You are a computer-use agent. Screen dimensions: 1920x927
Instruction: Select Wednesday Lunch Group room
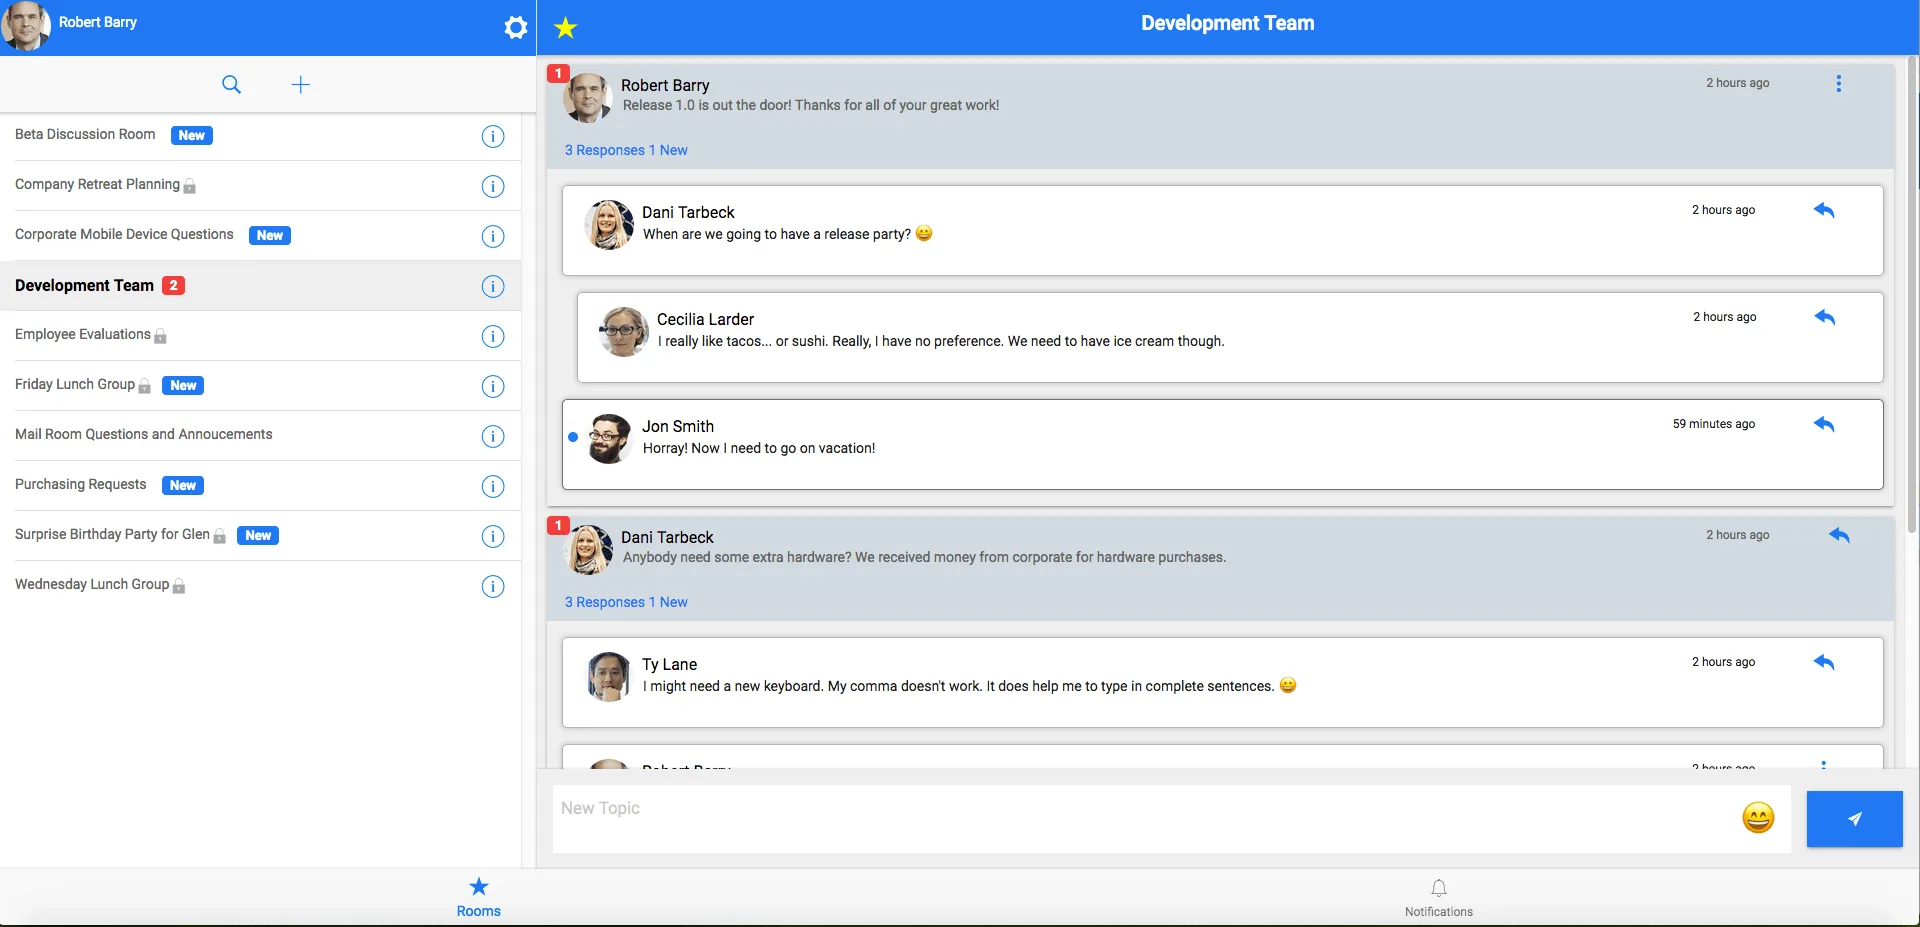tap(260, 586)
